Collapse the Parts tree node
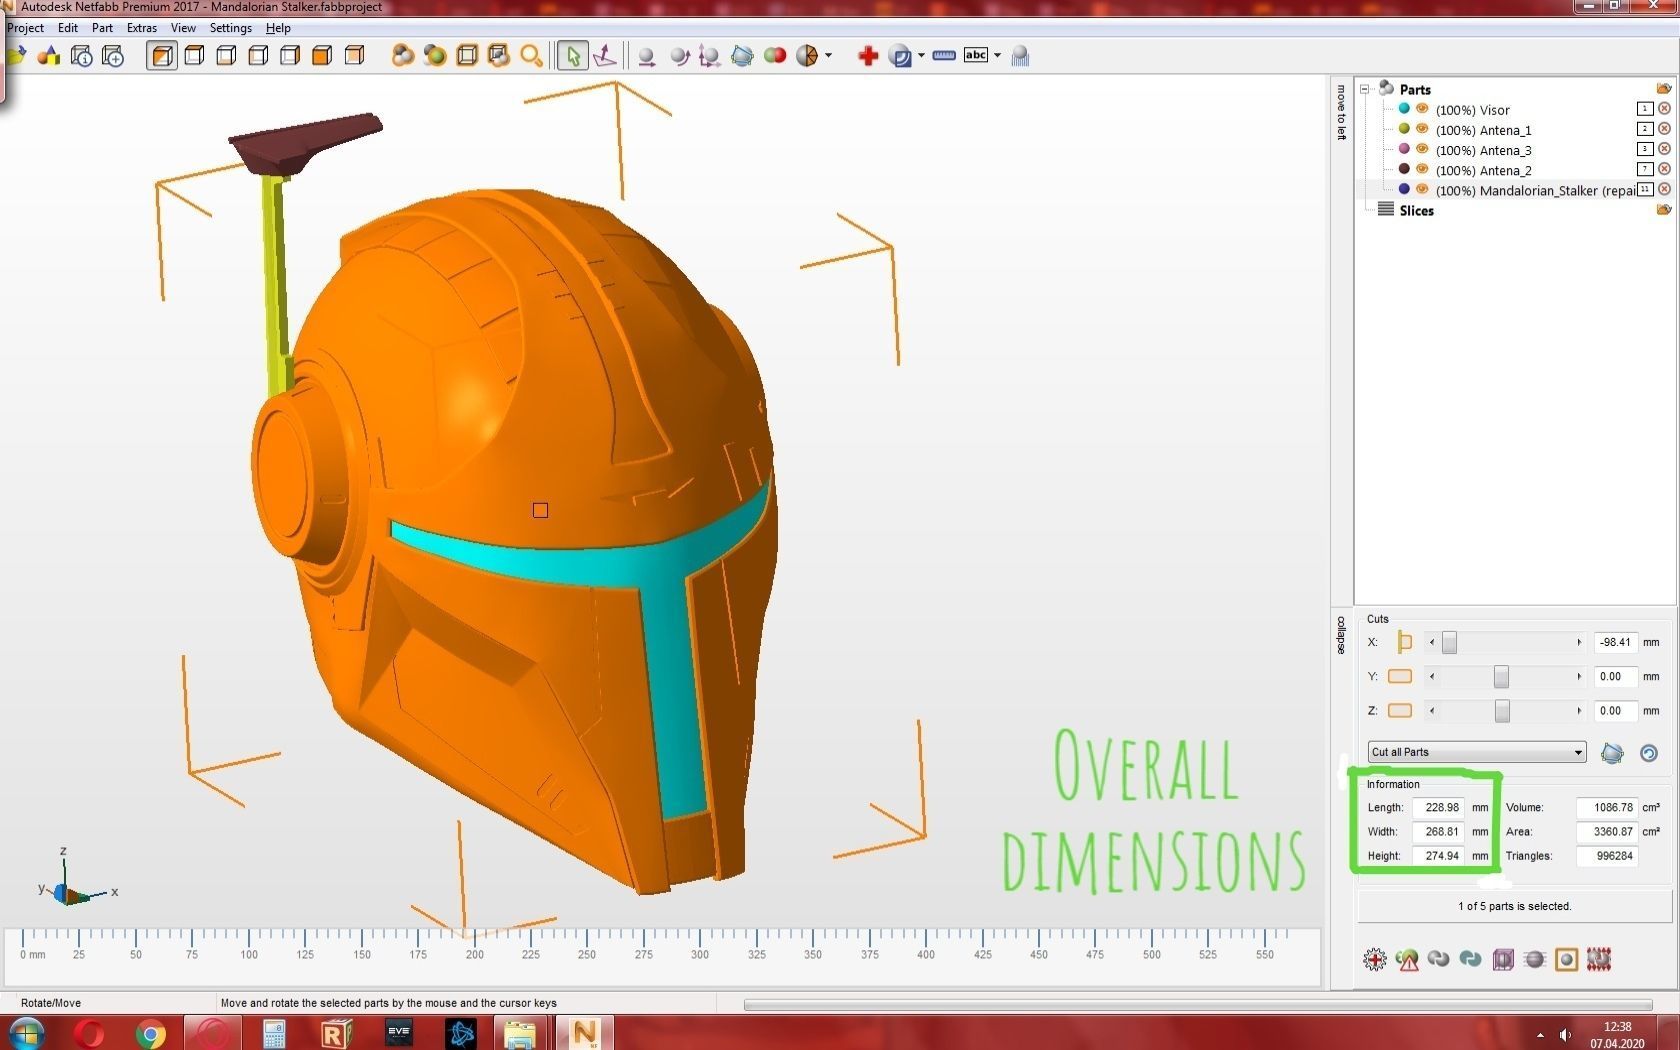Image resolution: width=1680 pixels, height=1050 pixels. pos(1364,89)
